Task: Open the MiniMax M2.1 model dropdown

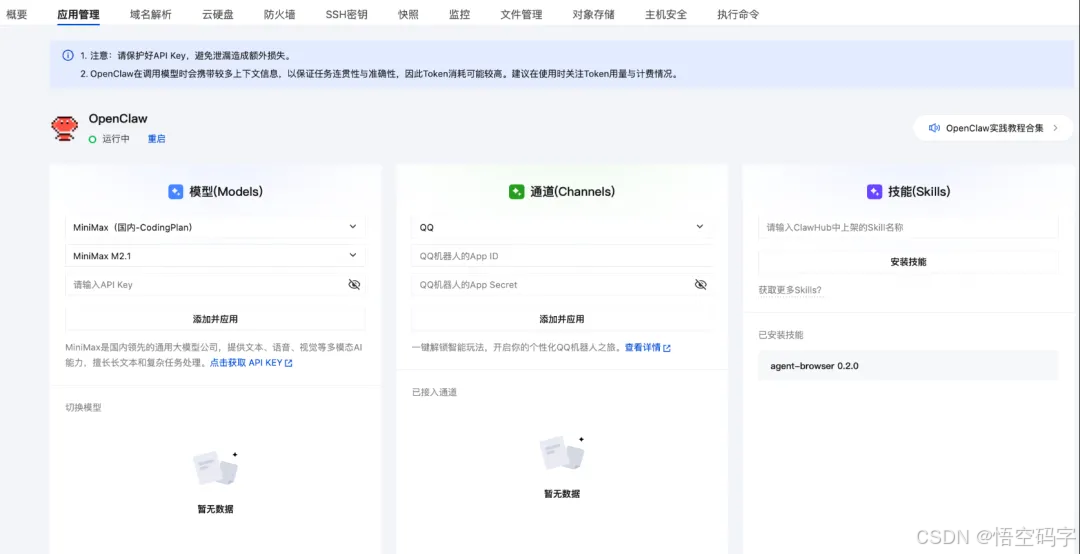Action: [216, 256]
